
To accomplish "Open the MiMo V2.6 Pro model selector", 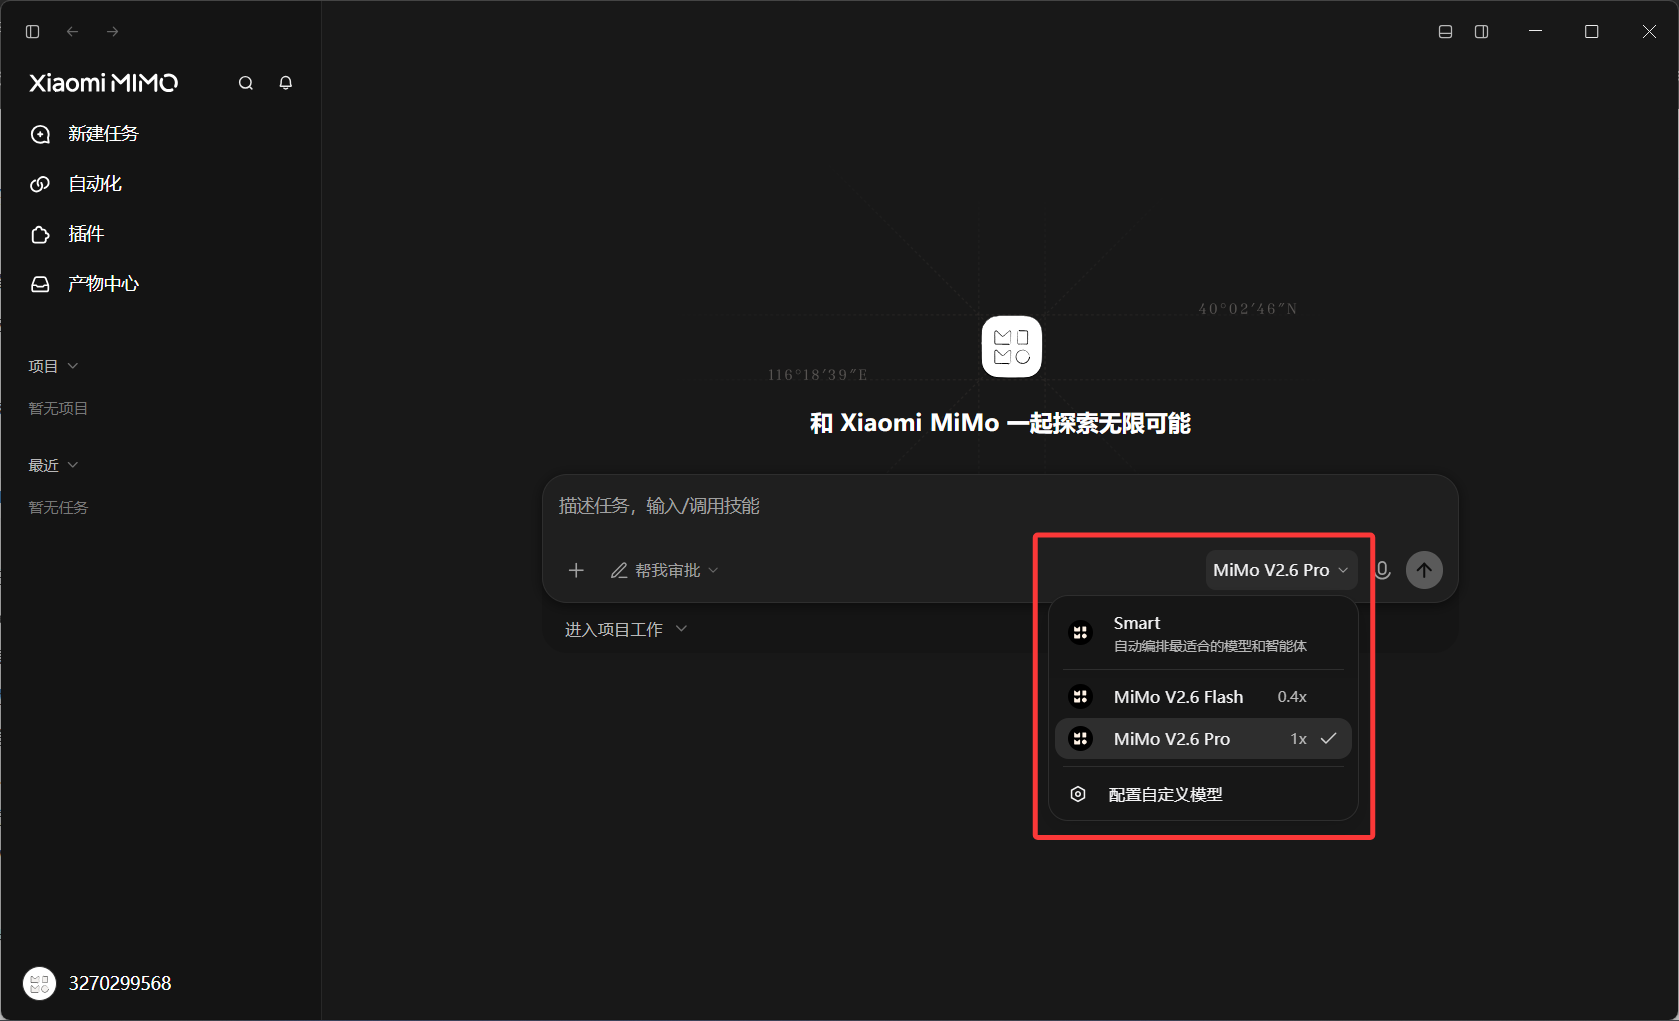I will coord(1281,570).
